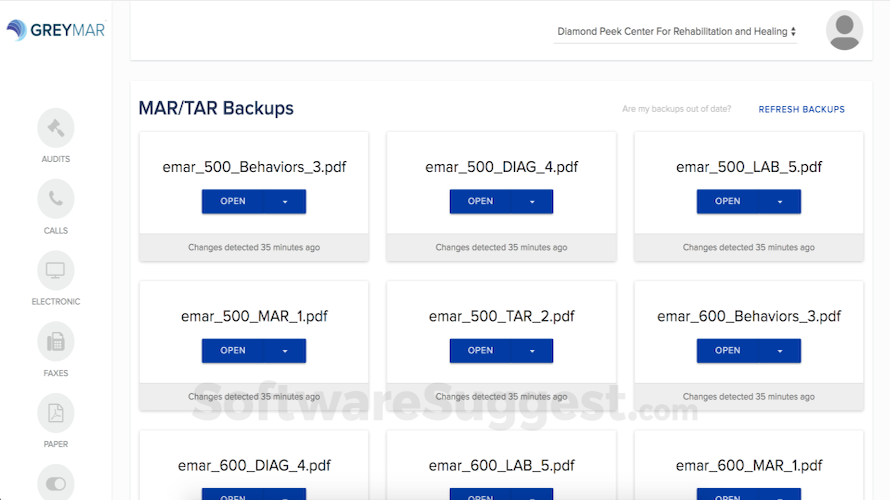Click the toggle icon in the sidebar
Screen dimensions: 890x500
[x=56, y=483]
